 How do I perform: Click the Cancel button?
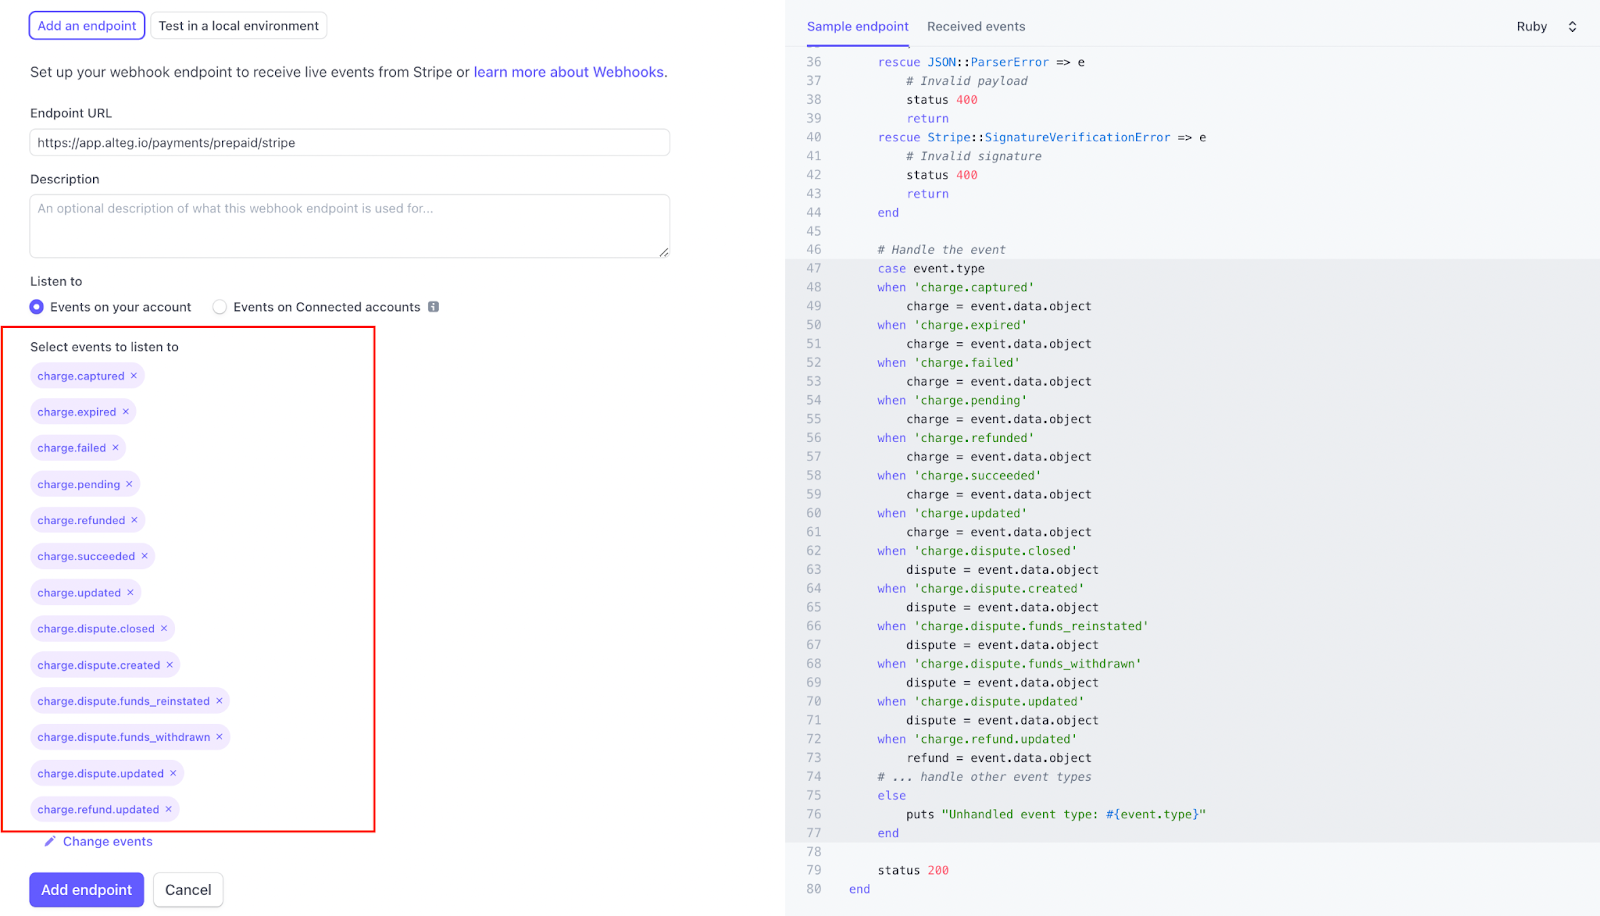(x=188, y=890)
